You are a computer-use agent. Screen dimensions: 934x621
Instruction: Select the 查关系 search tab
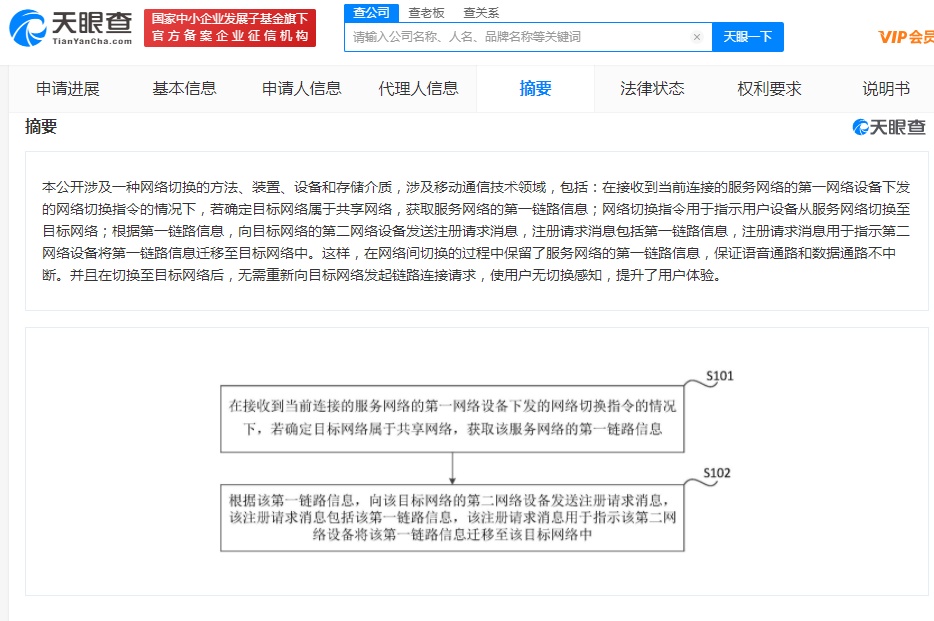[481, 13]
